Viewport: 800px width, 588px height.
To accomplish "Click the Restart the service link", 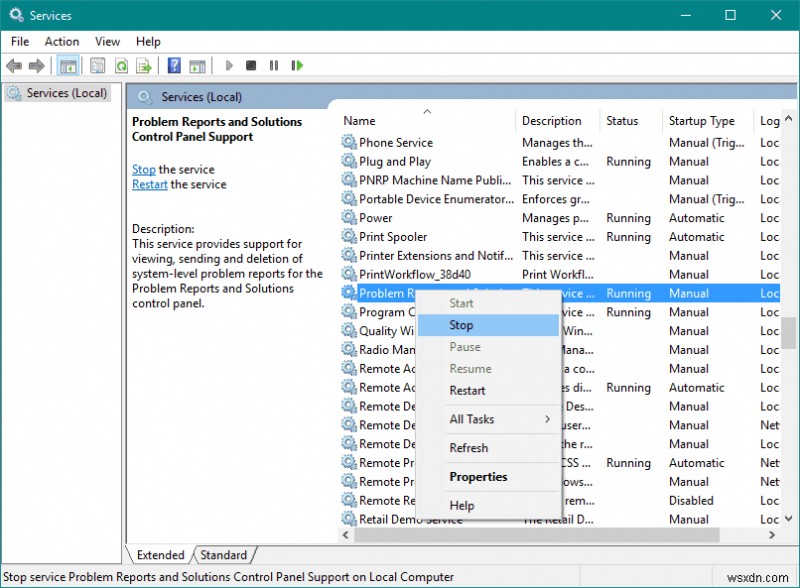I will click(149, 184).
